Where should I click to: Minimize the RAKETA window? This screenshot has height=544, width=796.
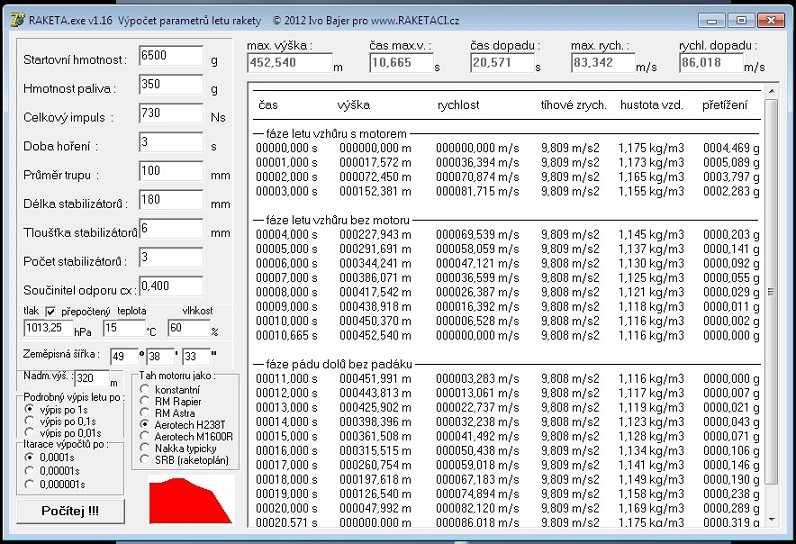coord(712,19)
